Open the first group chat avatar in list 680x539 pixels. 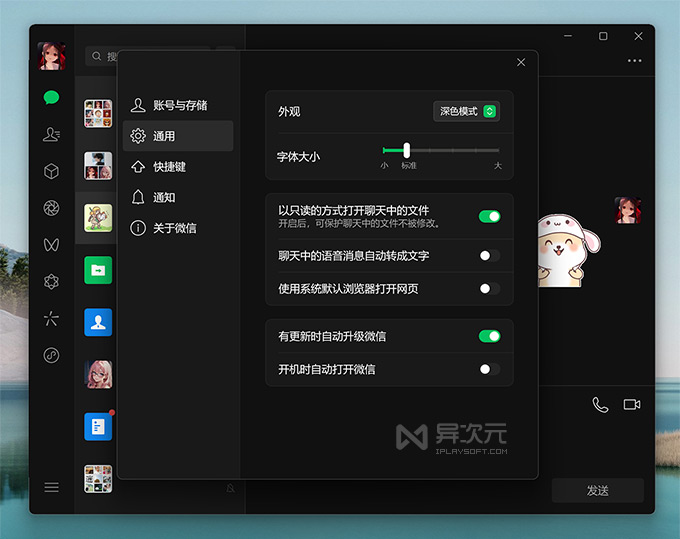[98, 114]
